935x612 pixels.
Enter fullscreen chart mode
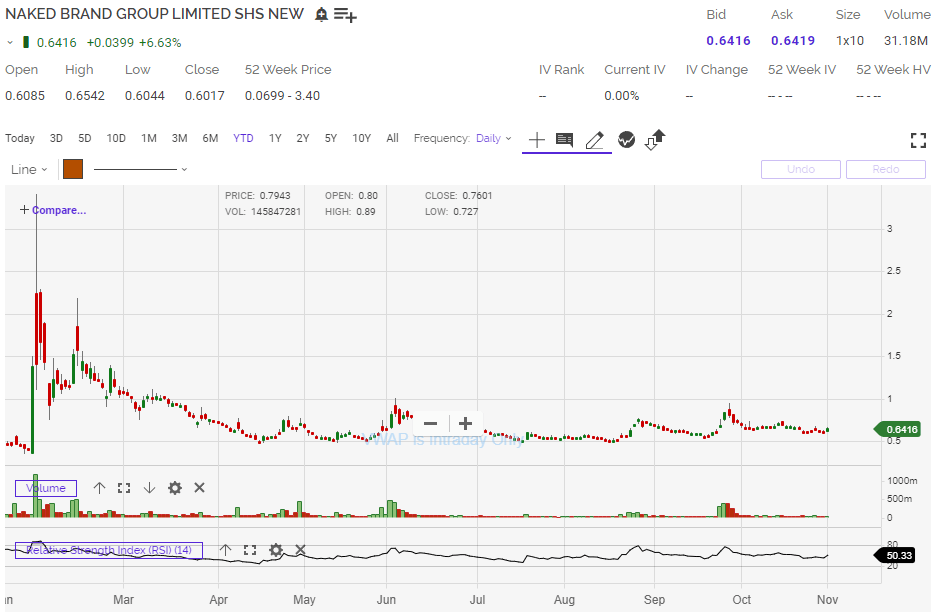click(x=918, y=140)
